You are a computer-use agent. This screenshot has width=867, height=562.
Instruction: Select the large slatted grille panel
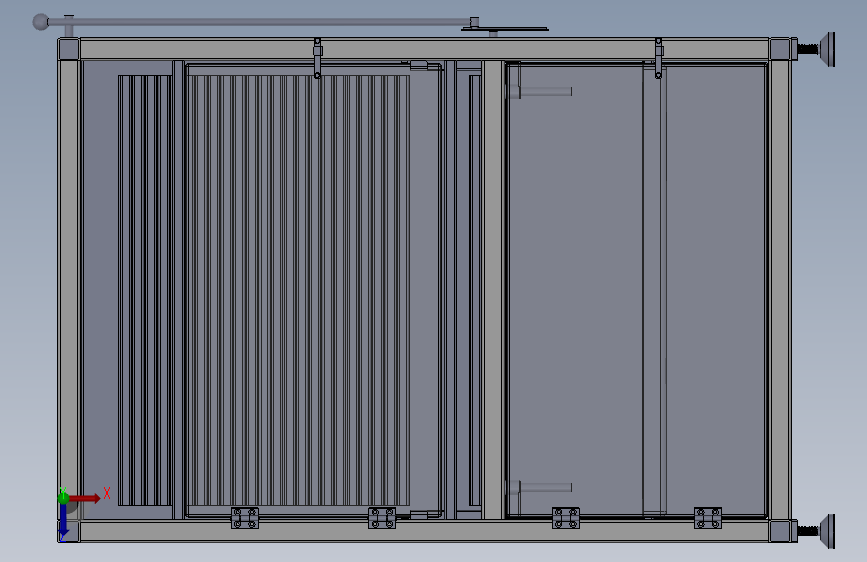[297, 290]
